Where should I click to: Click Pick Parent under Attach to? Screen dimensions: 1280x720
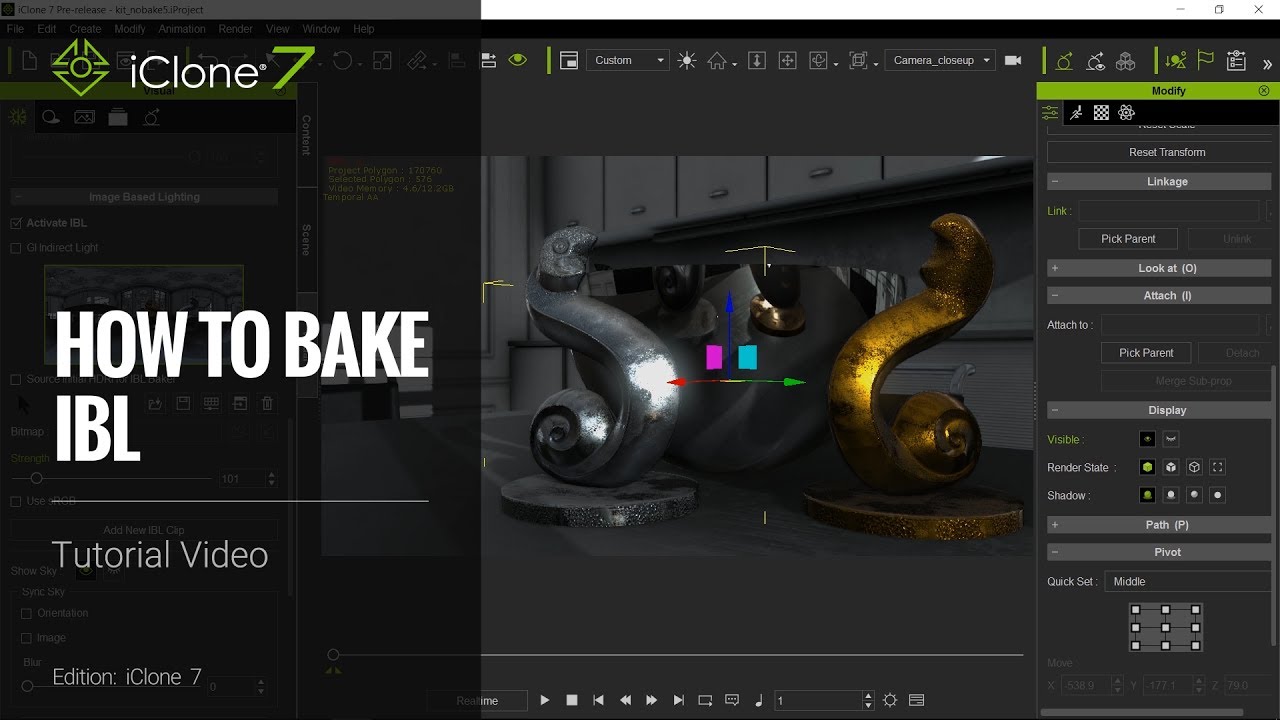(x=1146, y=353)
